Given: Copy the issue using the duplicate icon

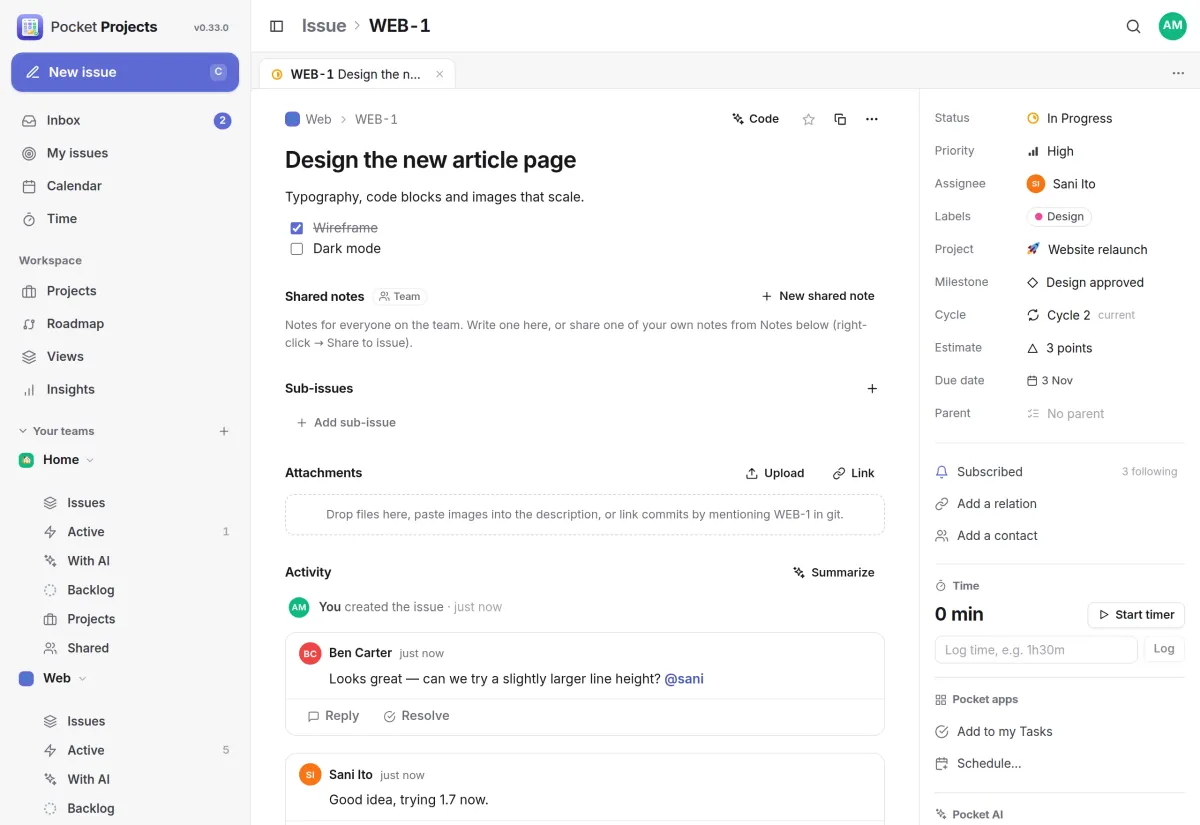Looking at the screenshot, I should click(x=840, y=119).
